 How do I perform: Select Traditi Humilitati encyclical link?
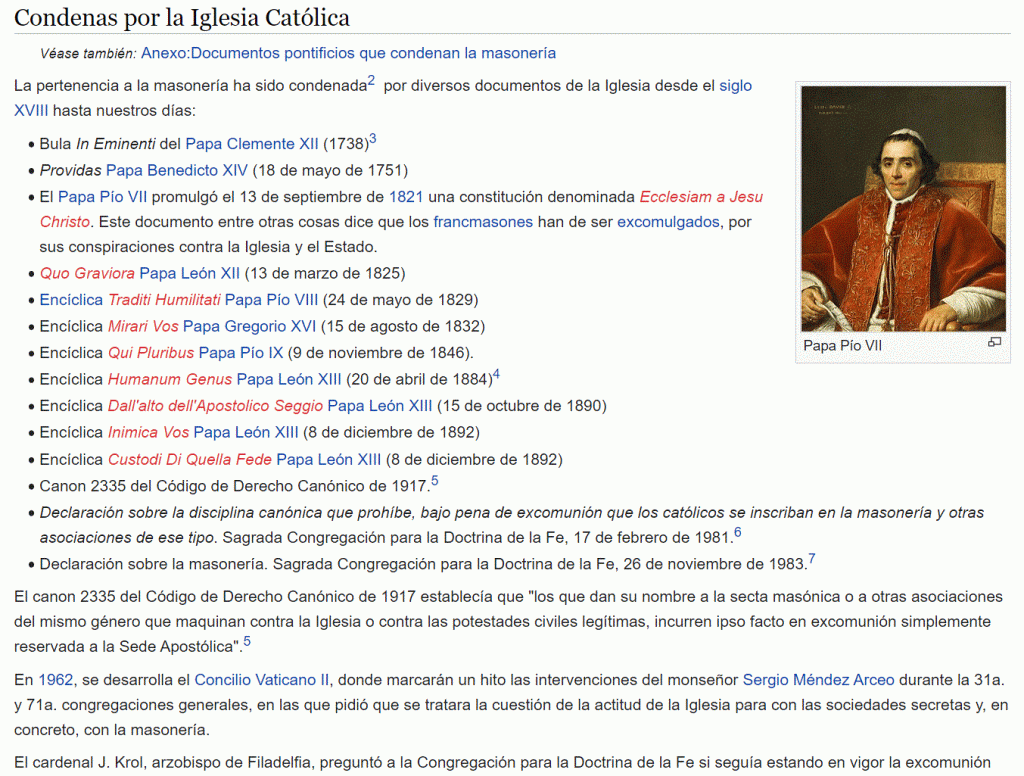tap(164, 299)
